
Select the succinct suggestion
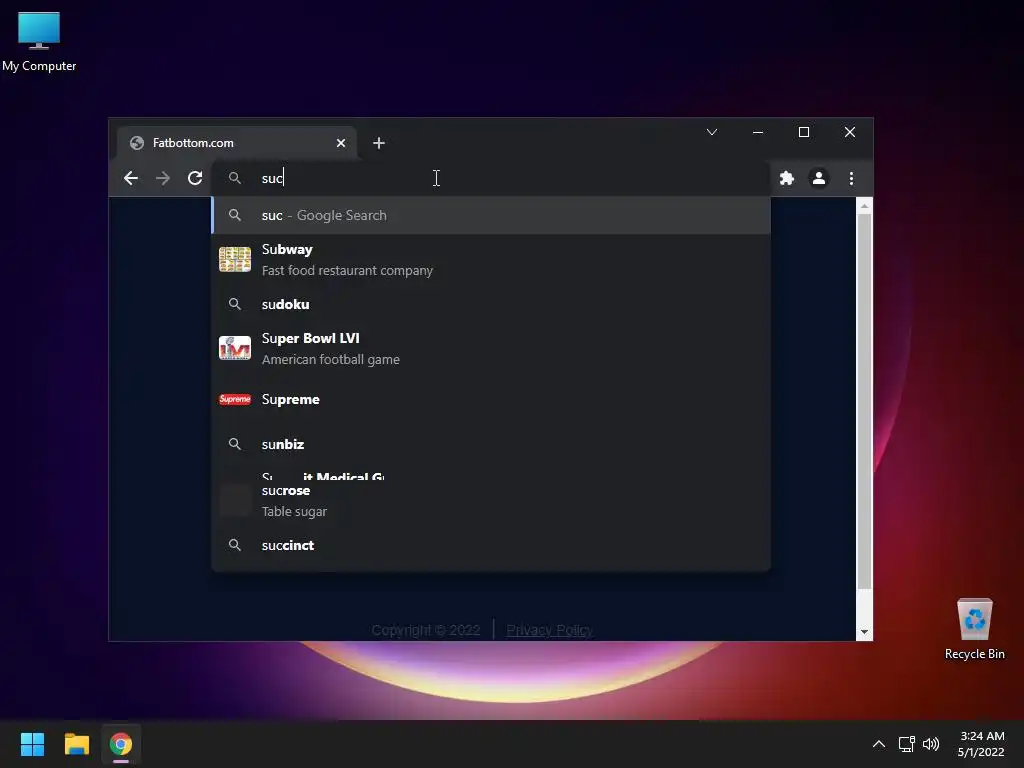(x=491, y=545)
